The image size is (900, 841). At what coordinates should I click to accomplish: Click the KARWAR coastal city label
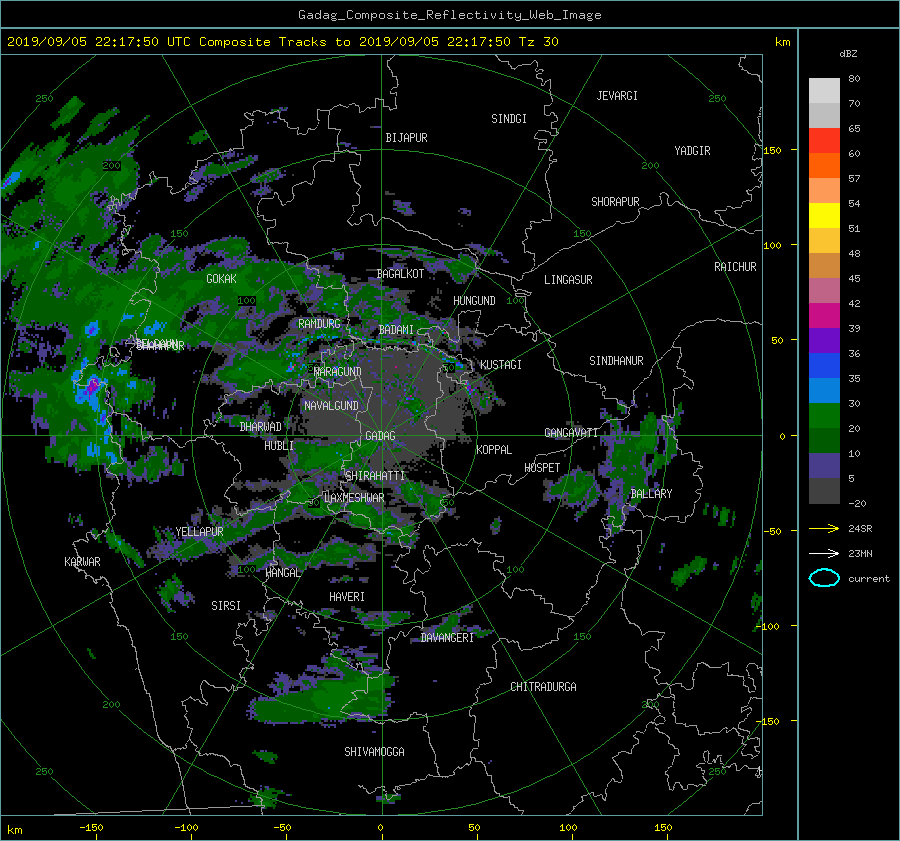point(82,562)
